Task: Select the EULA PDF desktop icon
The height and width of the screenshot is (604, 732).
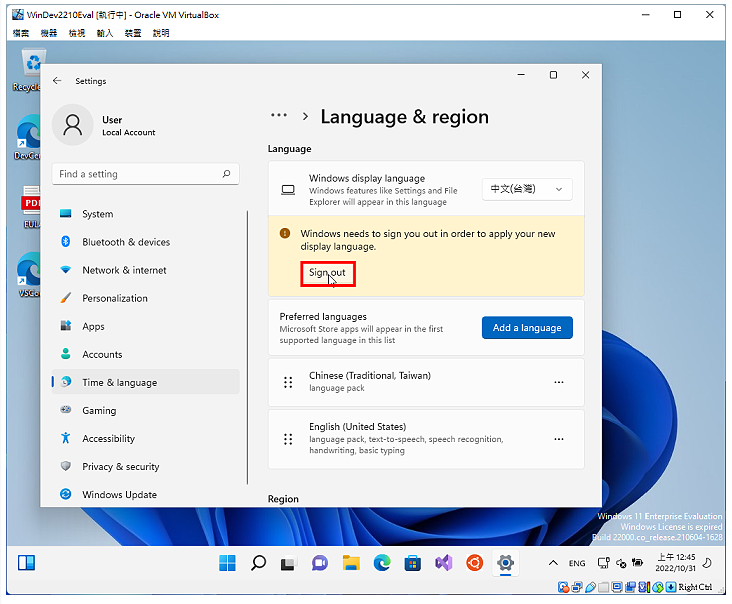Action: tap(29, 206)
